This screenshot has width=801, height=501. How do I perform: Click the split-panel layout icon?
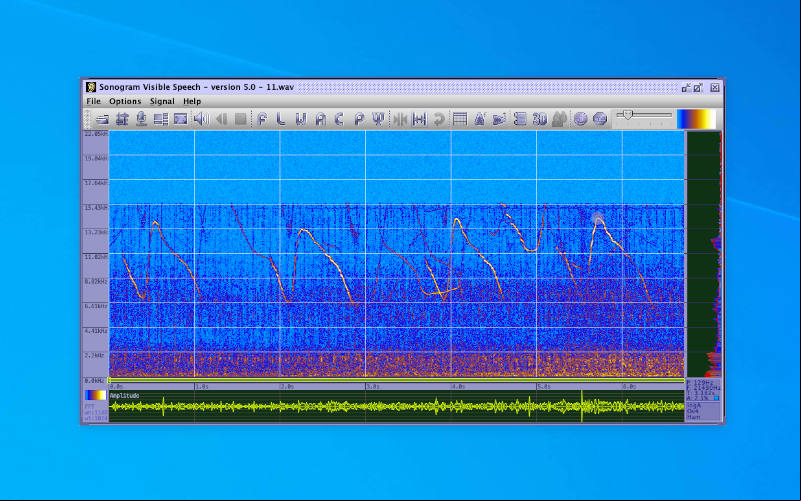(x=161, y=120)
